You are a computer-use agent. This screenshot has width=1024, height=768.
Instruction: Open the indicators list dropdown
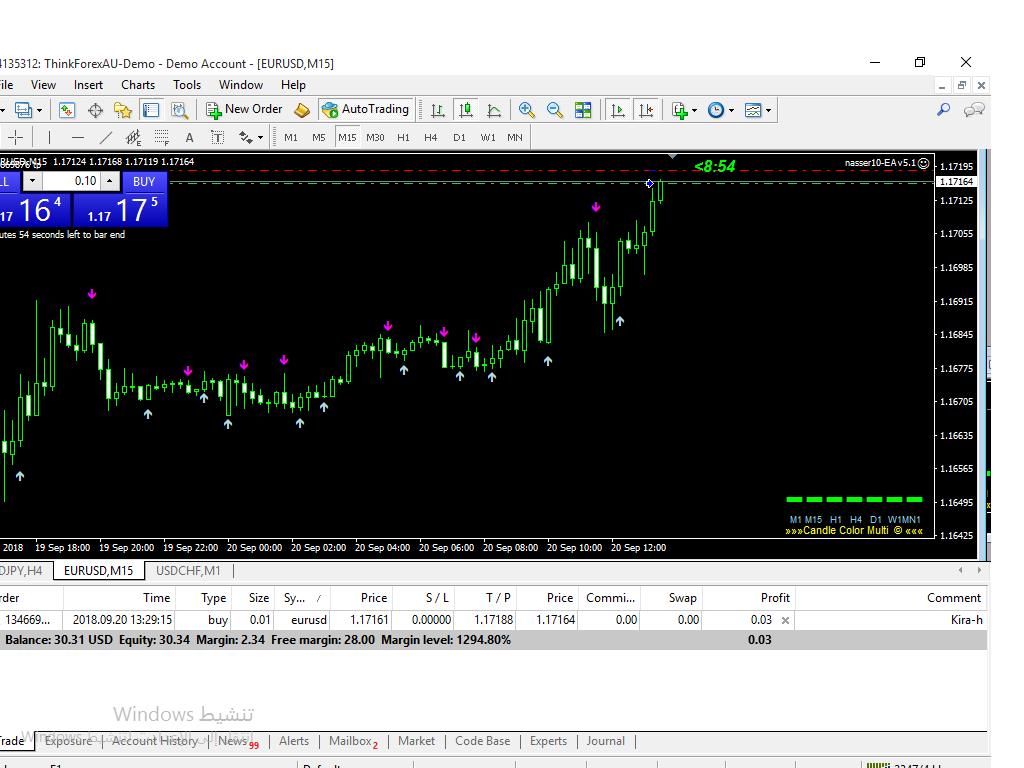[684, 110]
